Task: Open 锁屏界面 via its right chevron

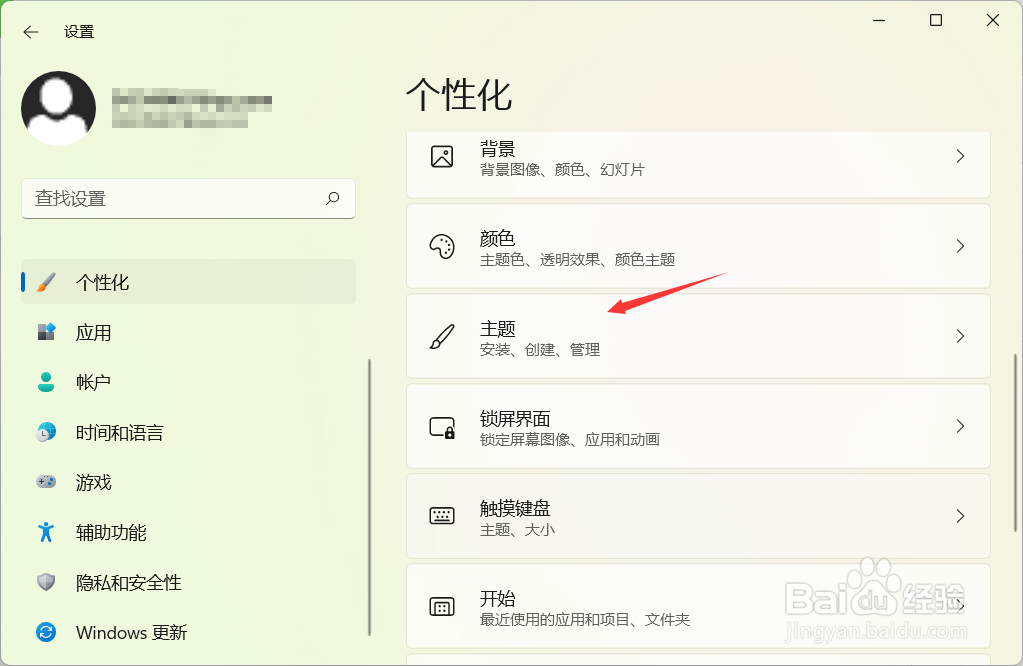Action: tap(959, 426)
